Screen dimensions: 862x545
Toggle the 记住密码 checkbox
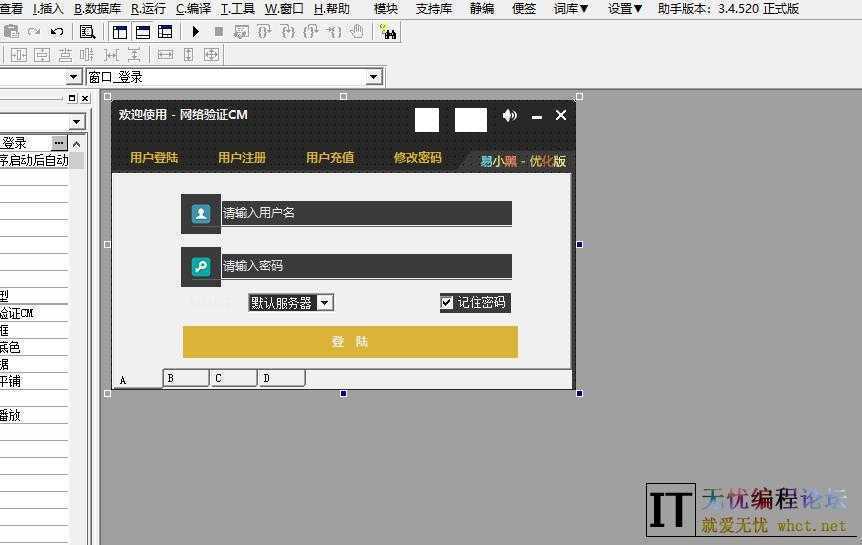pyautogui.click(x=447, y=303)
